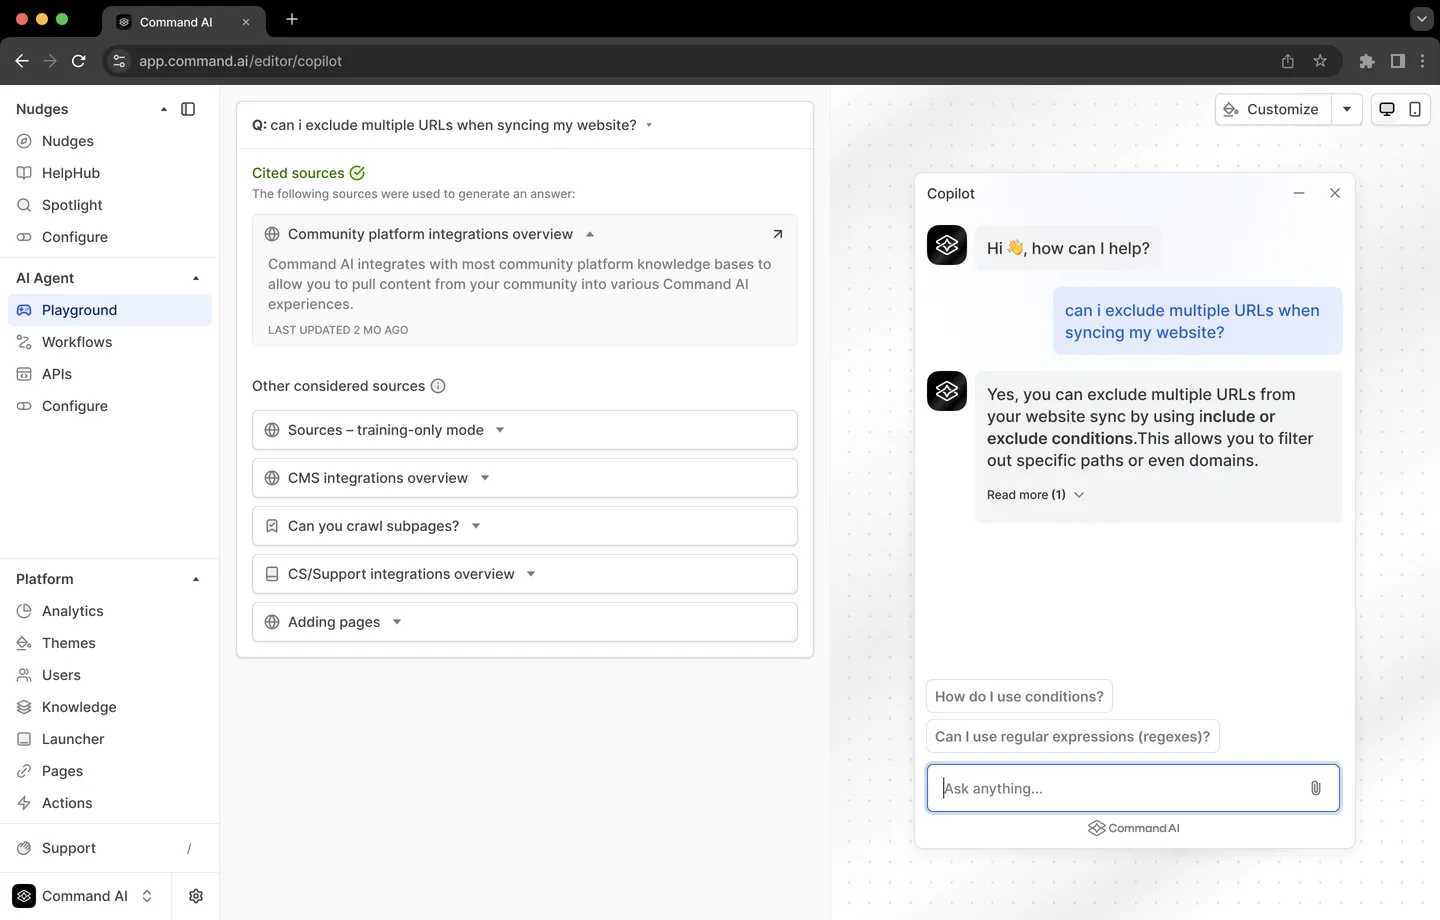Click the share icon in the address bar
The width and height of the screenshot is (1440, 920).
(1288, 61)
